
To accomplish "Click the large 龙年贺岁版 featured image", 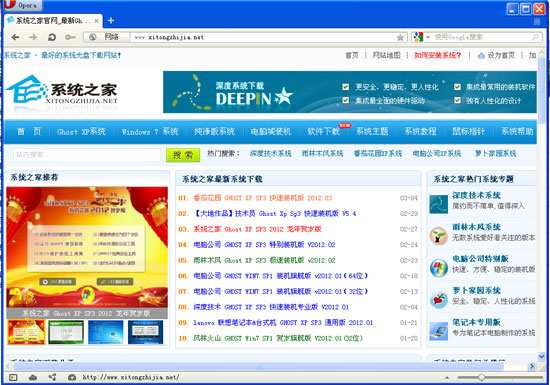I will (x=87, y=248).
